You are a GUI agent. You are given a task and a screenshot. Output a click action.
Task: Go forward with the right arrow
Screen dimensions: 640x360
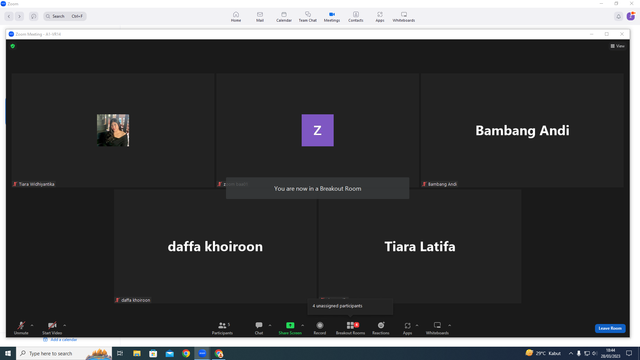coord(19,16)
